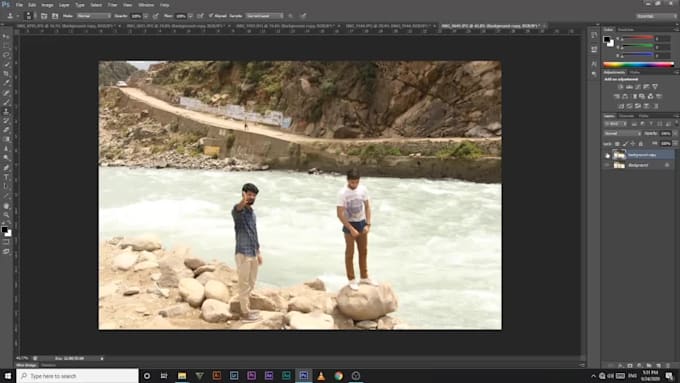Click the foreground color swatch in Color panel
The width and height of the screenshot is (680, 383).
point(606,39)
